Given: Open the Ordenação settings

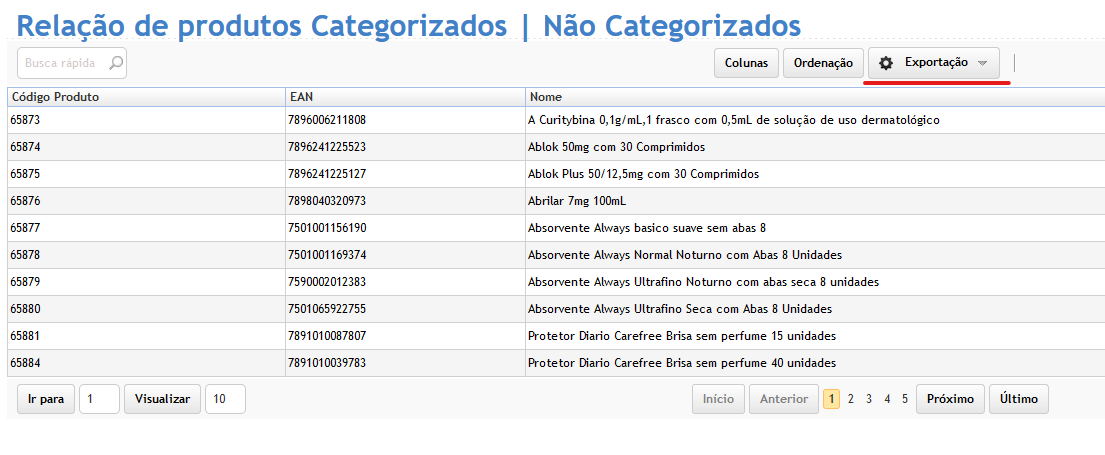Looking at the screenshot, I should point(823,63).
